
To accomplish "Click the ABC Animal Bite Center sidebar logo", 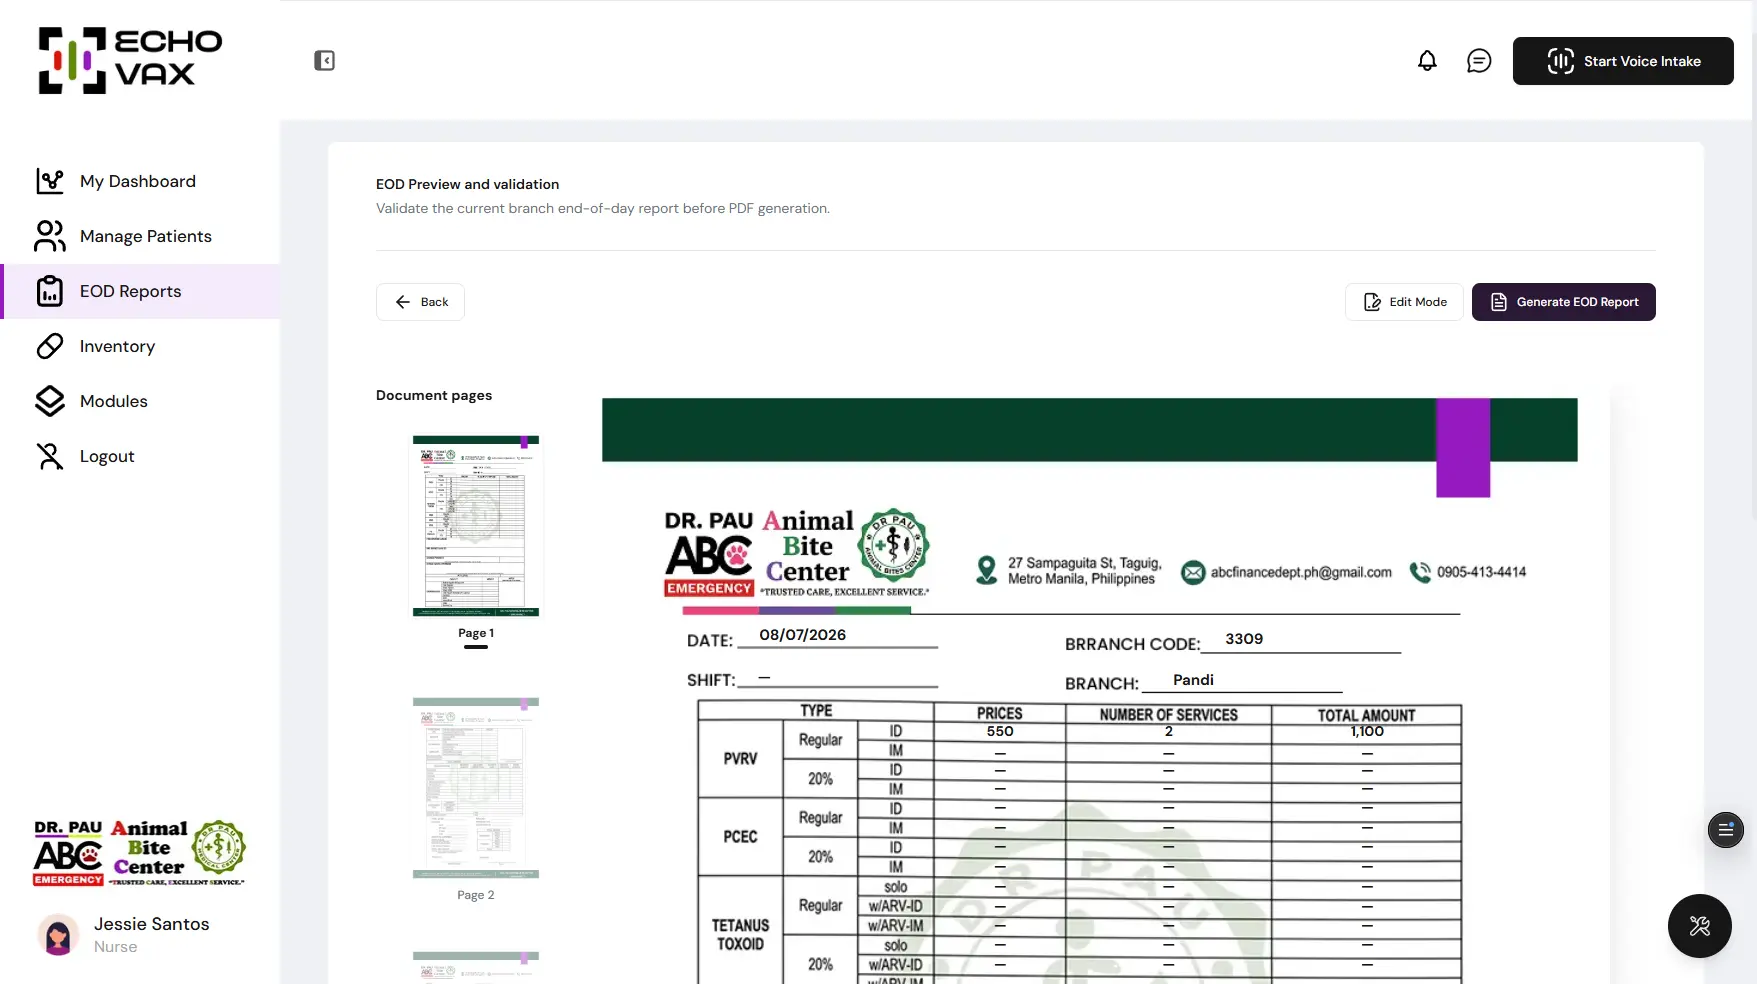I will tap(140, 853).
